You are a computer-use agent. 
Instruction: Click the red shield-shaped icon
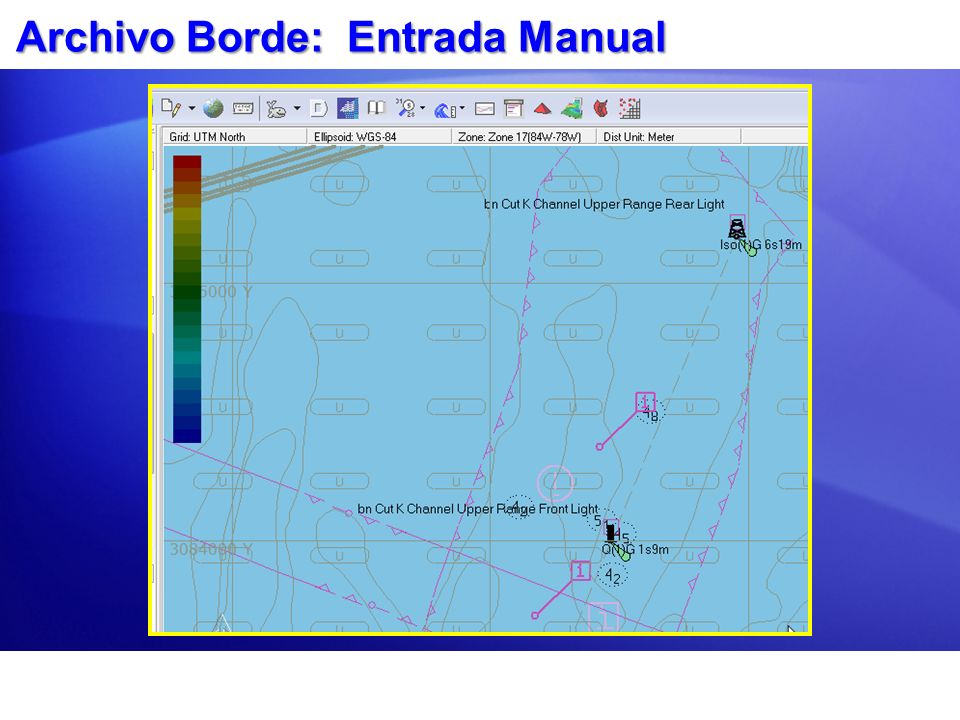[x=601, y=108]
